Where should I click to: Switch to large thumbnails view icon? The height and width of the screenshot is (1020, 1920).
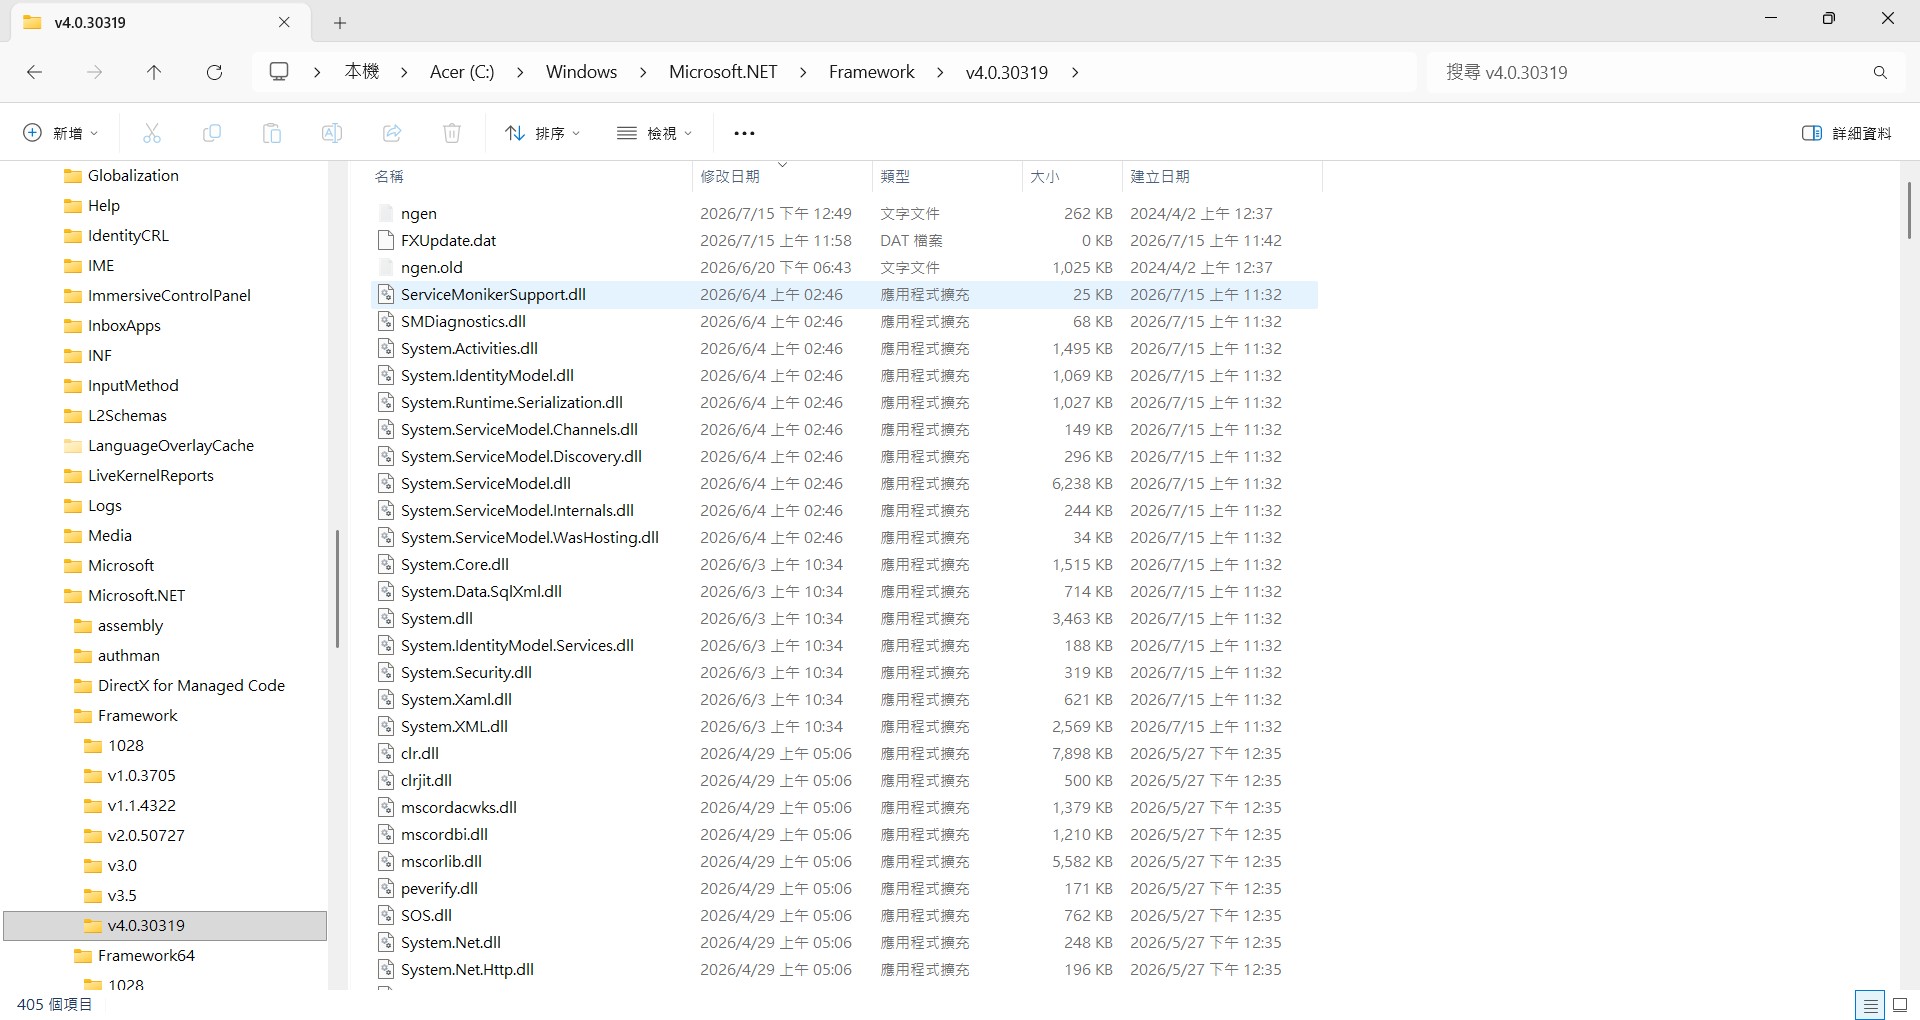click(1901, 1005)
